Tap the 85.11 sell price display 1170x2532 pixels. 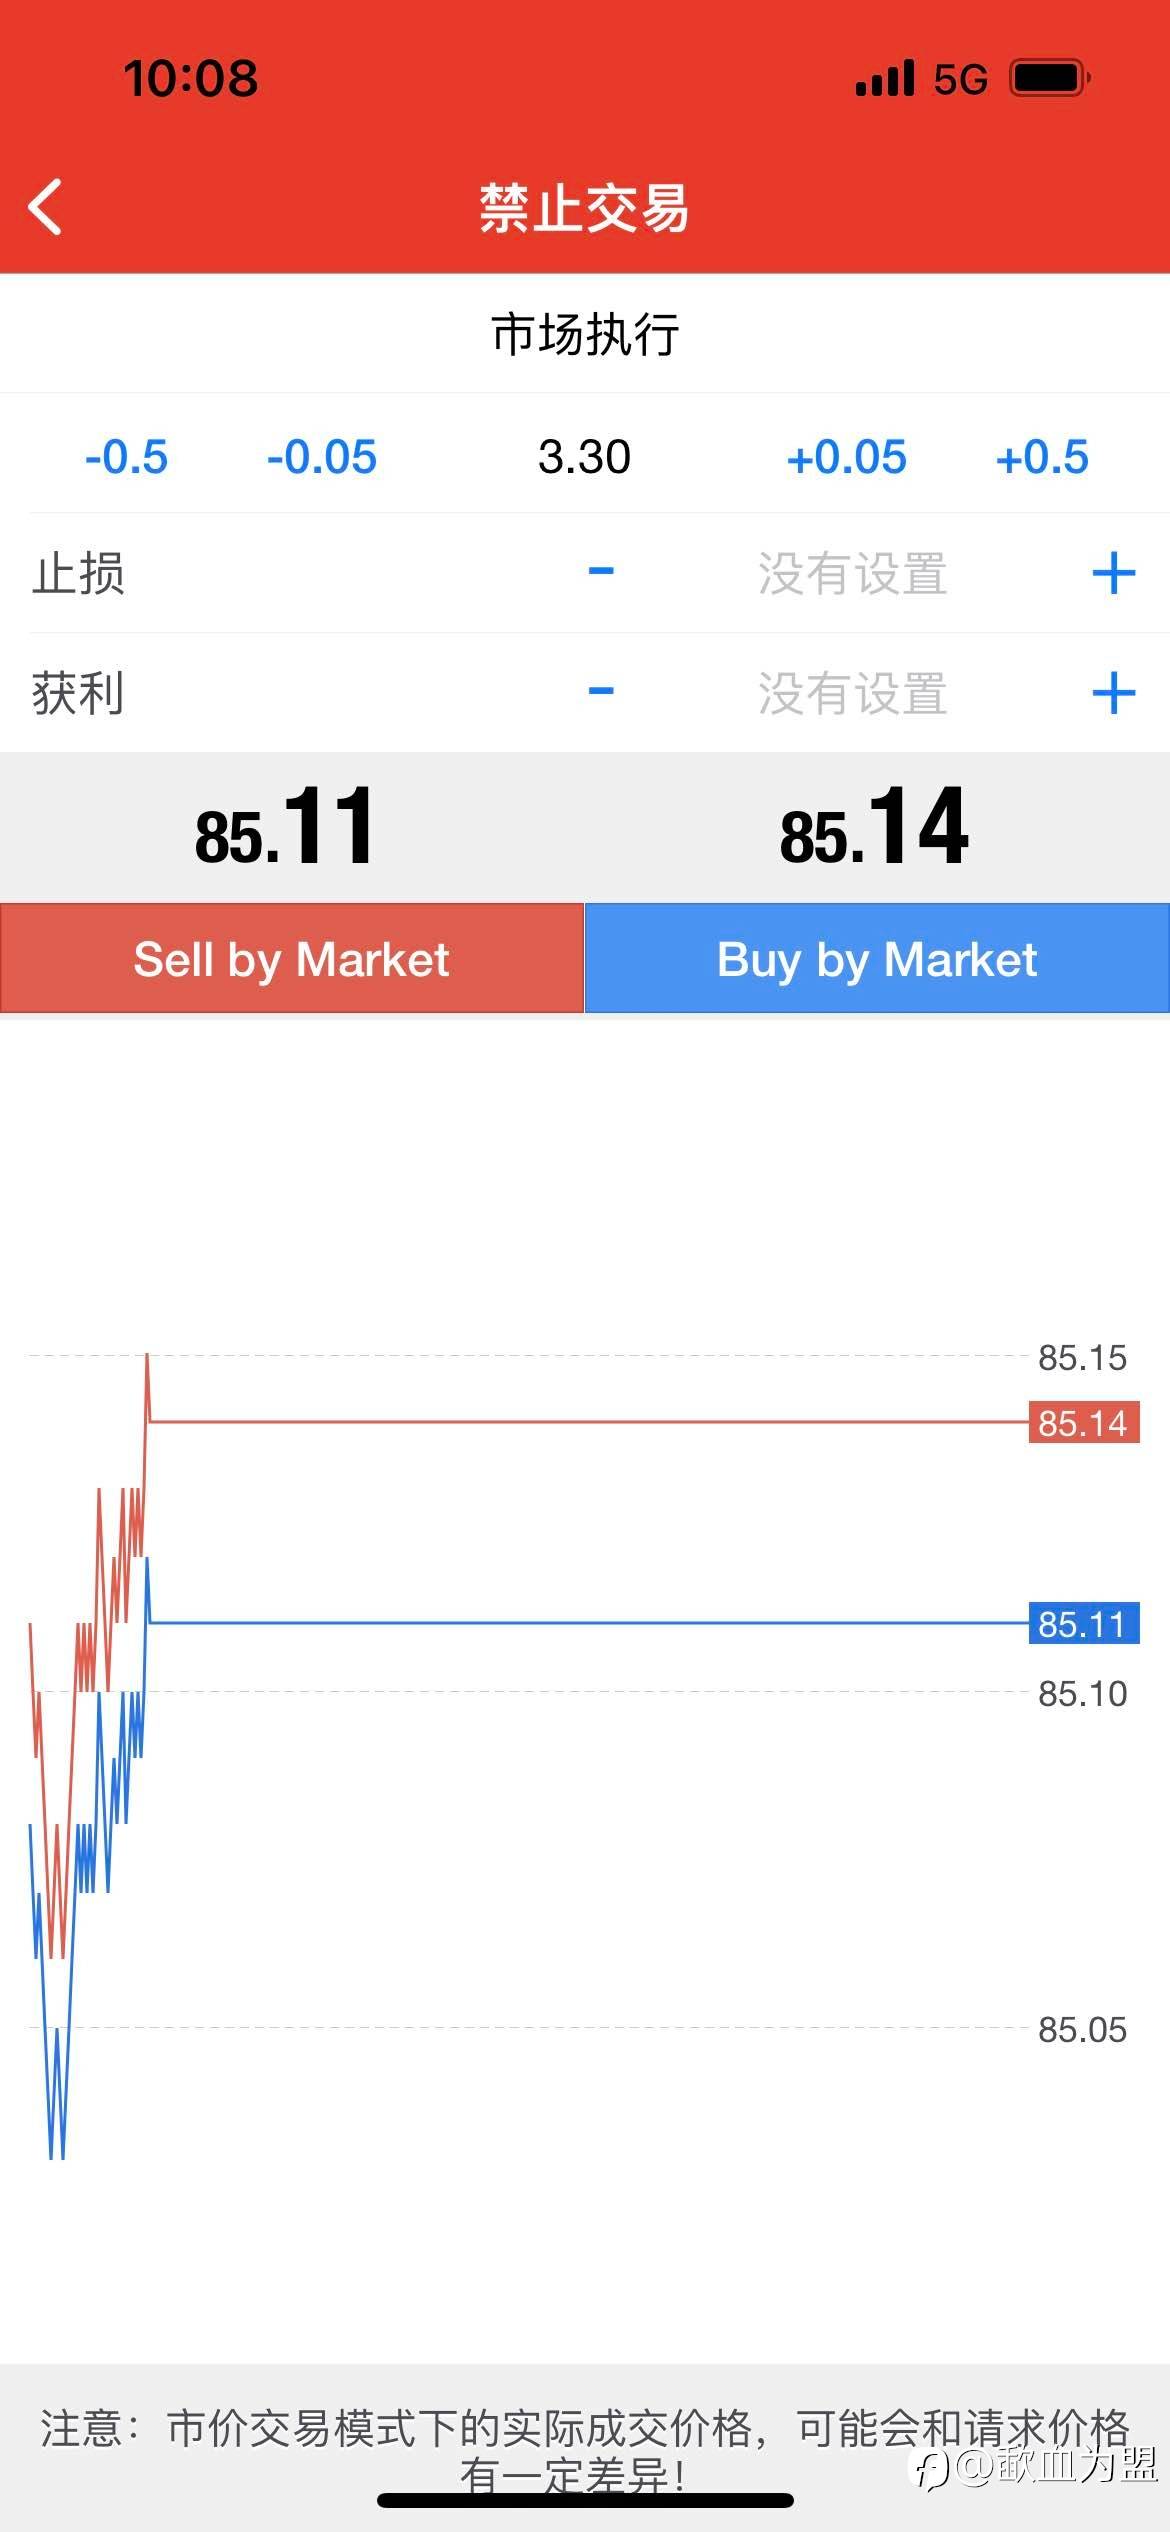coord(284,827)
